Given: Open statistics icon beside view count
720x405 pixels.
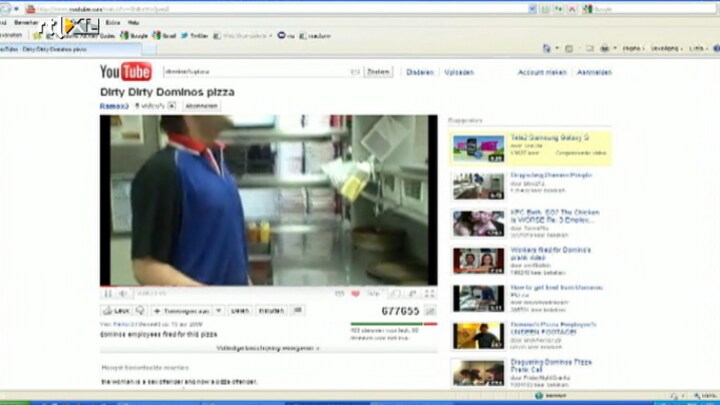Looking at the screenshot, I should tap(430, 311).
